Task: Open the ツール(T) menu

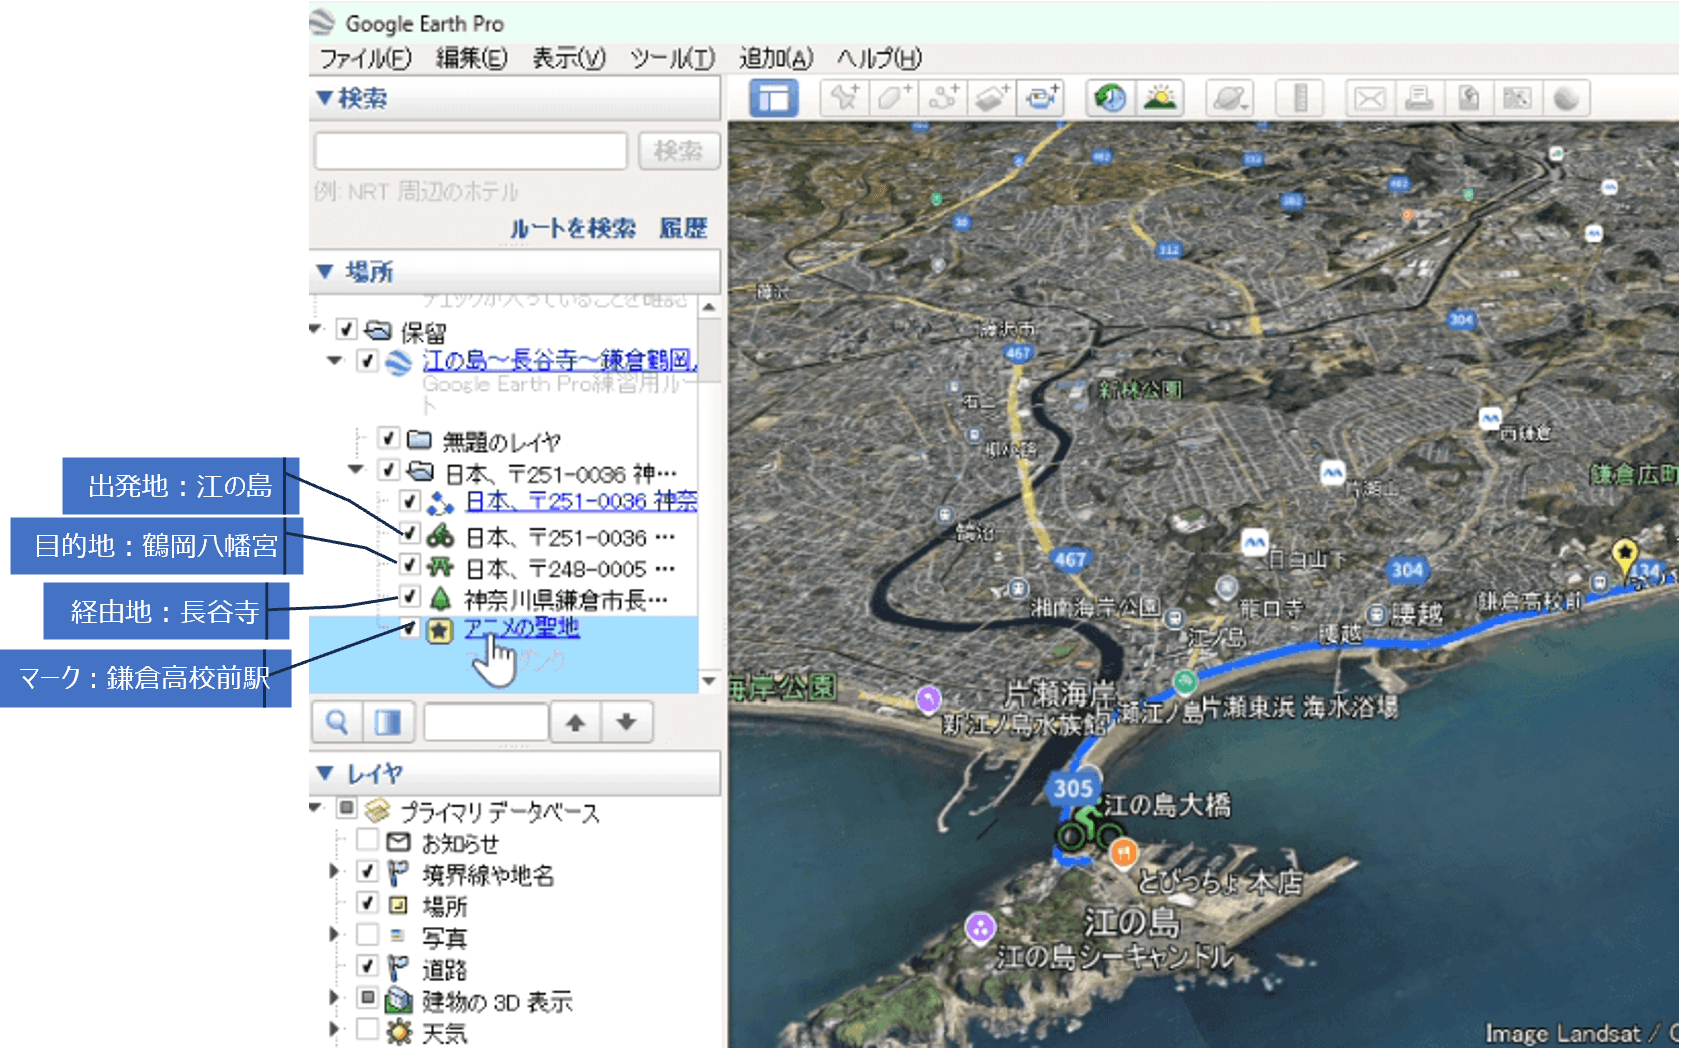Action: [x=672, y=58]
